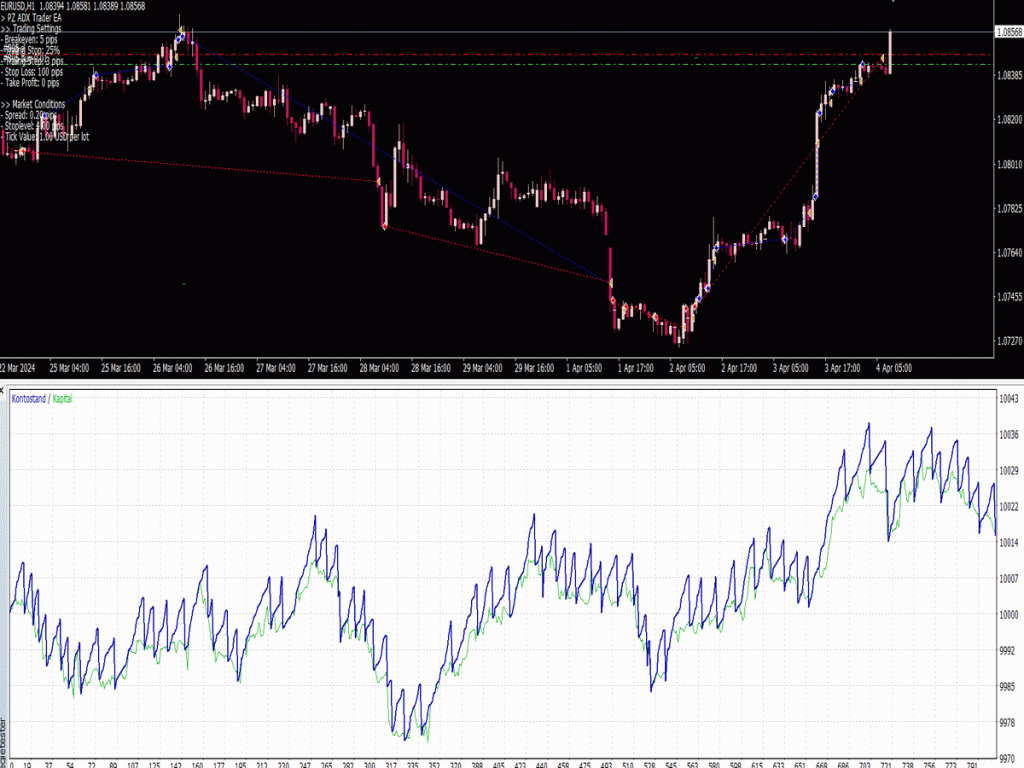The width and height of the screenshot is (1024, 768).
Task: Click the Take Profit: 0 pips setting line
Action: [x=31, y=82]
